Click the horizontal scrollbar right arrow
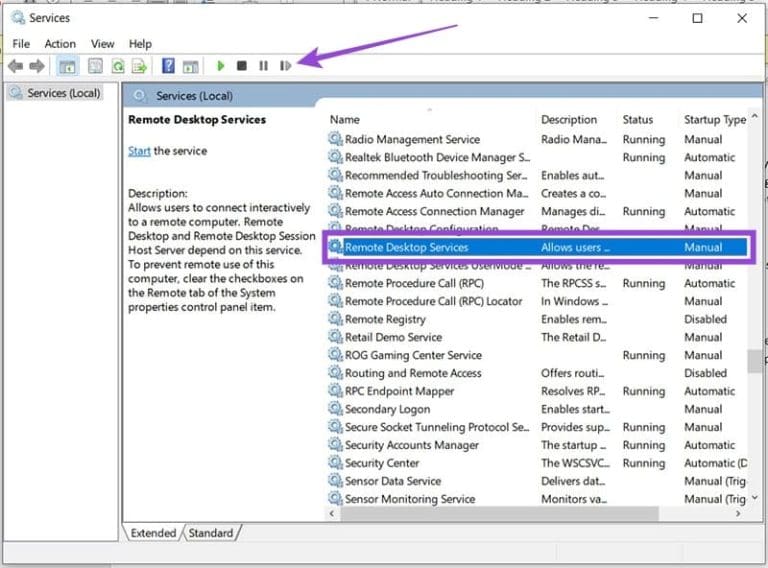The height and width of the screenshot is (568, 768). (x=738, y=513)
